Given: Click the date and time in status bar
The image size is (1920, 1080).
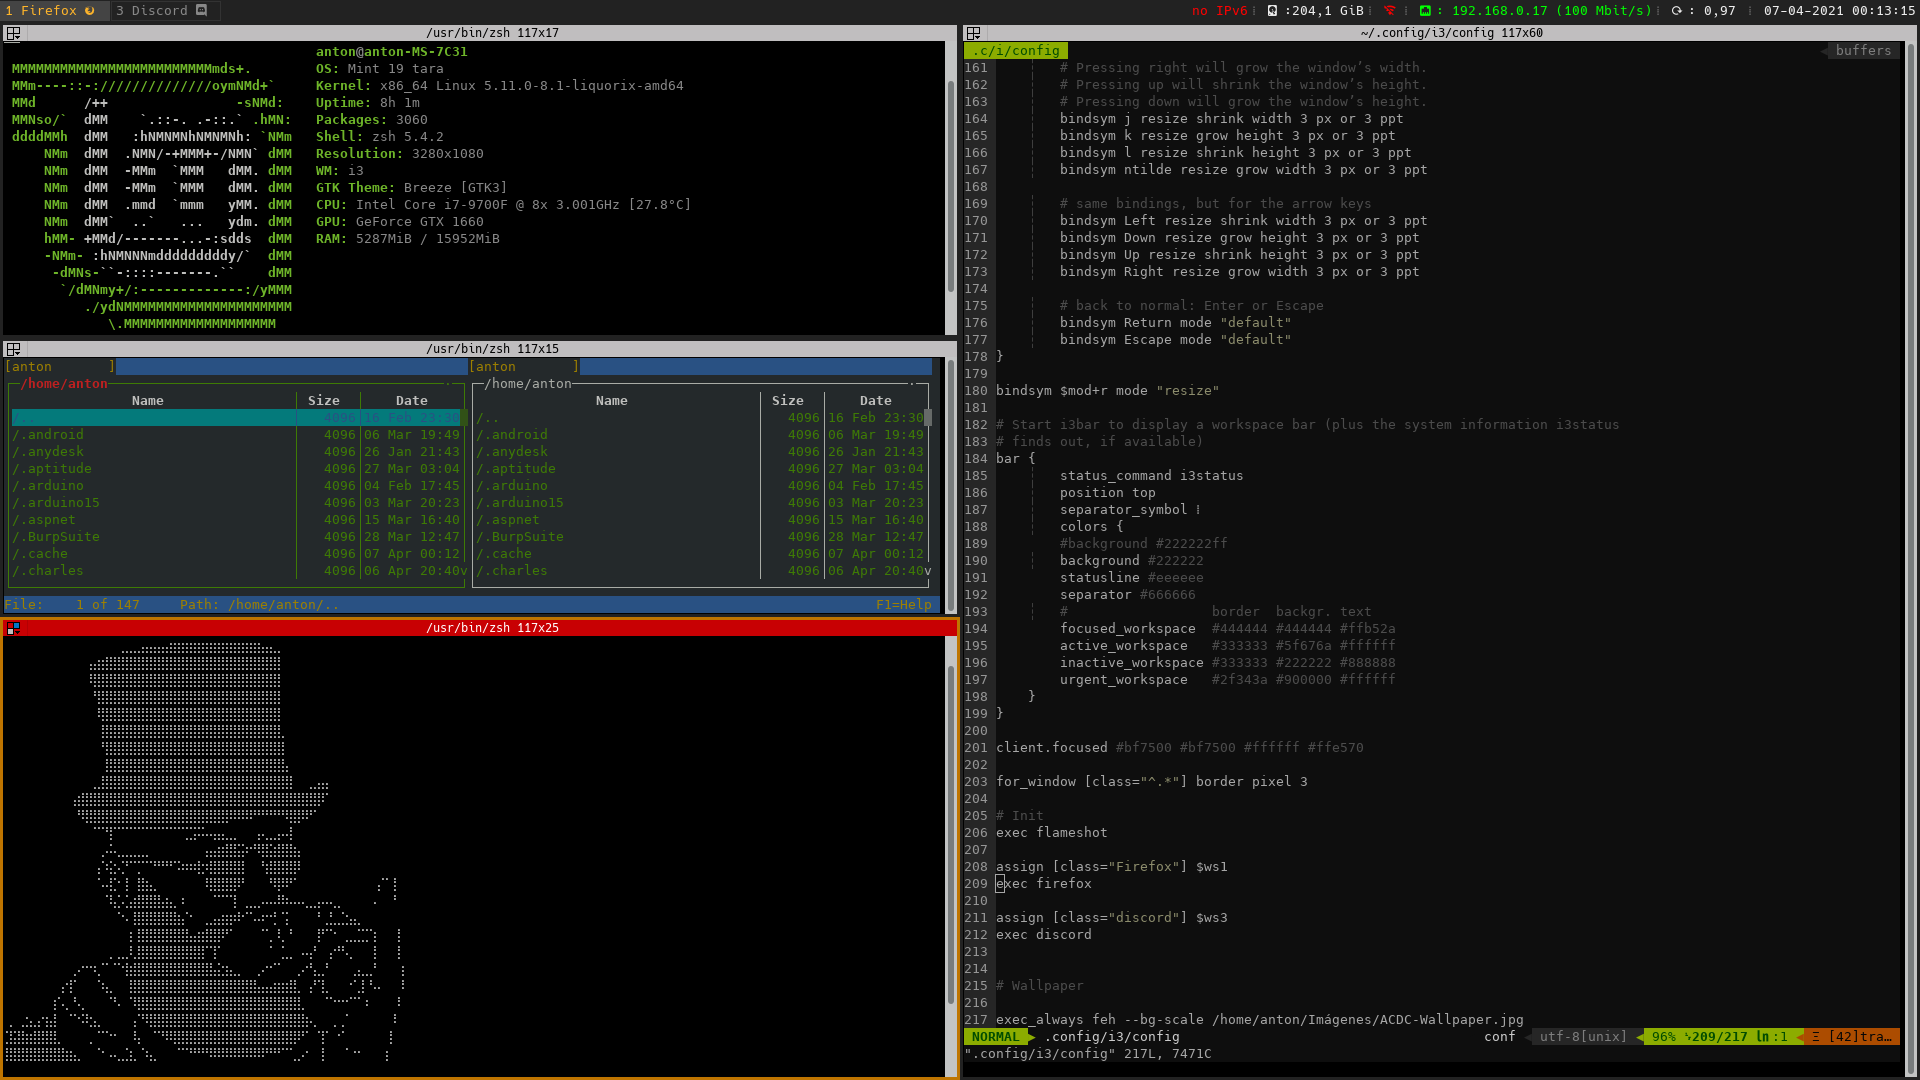Looking at the screenshot, I should [1839, 11].
